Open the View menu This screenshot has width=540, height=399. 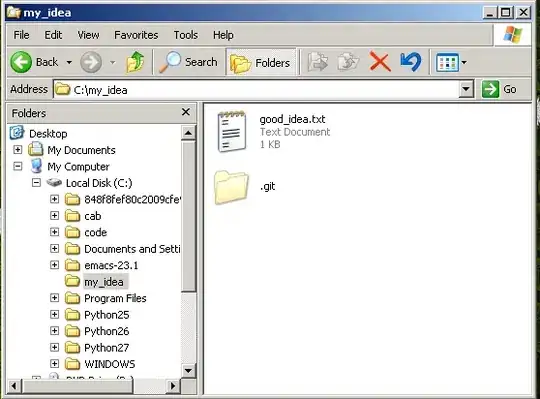pyautogui.click(x=88, y=35)
